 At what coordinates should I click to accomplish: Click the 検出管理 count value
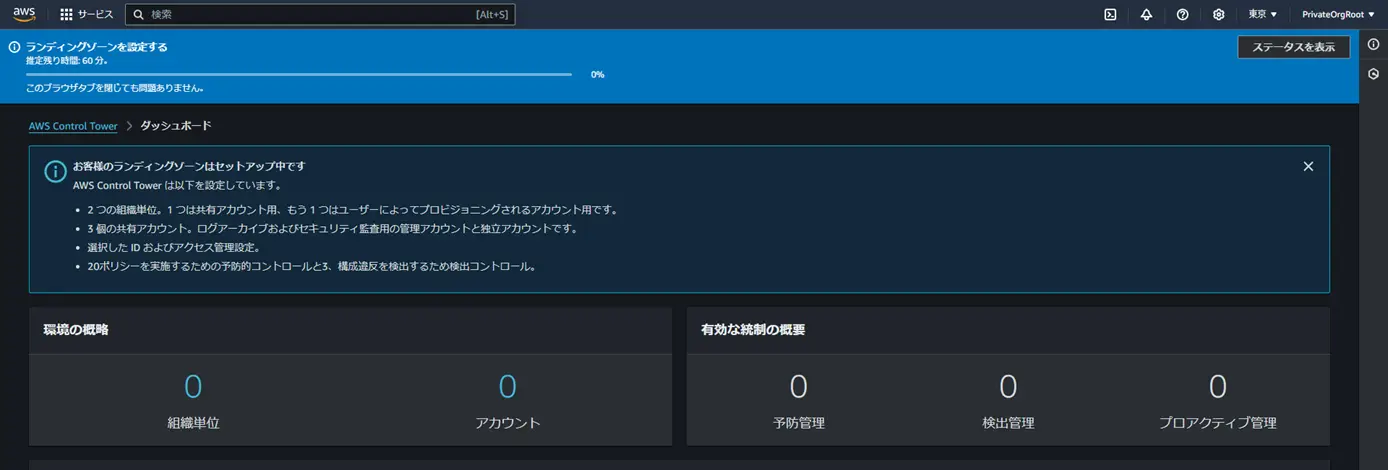pyautogui.click(x=1008, y=387)
